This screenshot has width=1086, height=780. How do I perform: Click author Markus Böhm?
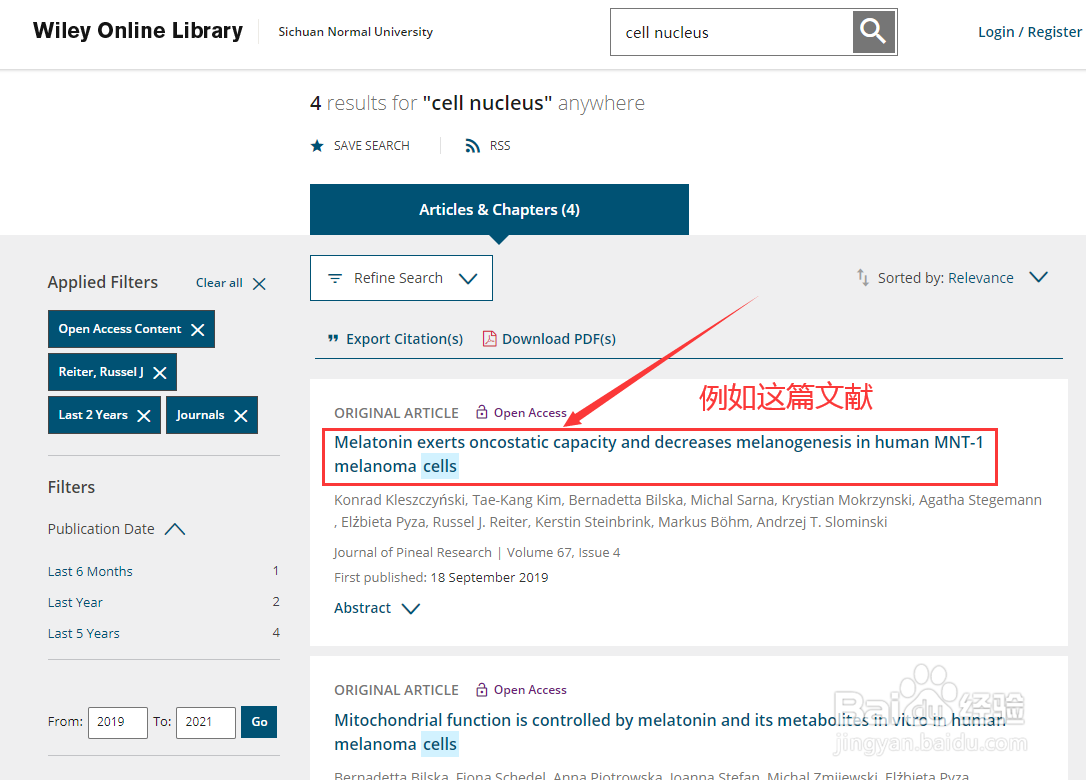703,522
